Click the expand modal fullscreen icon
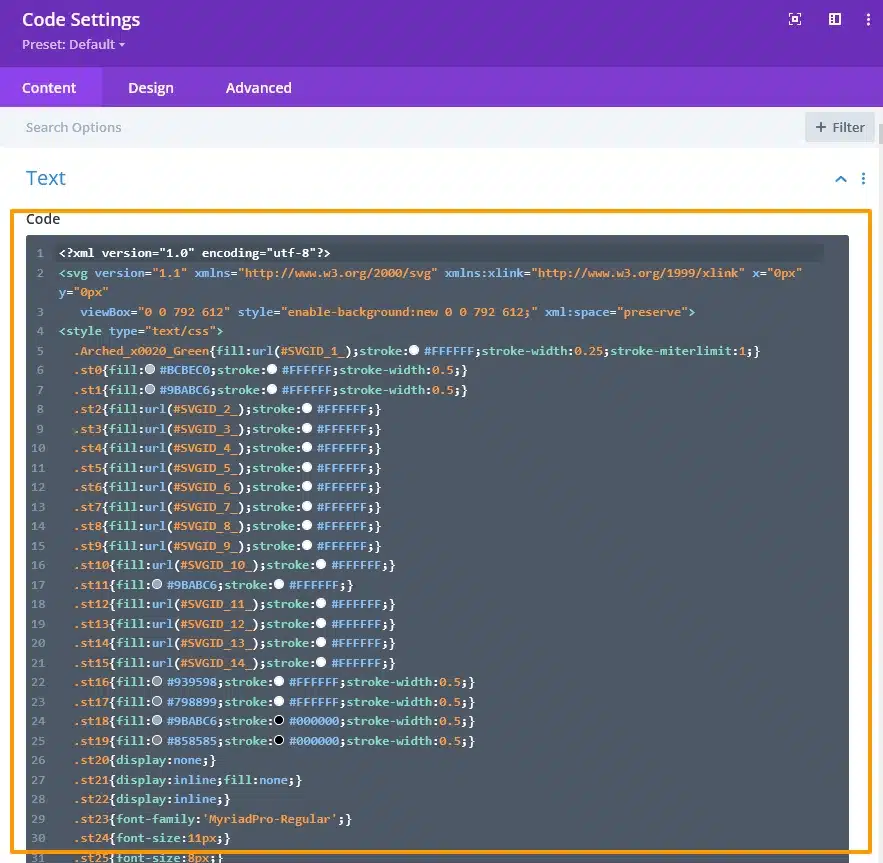This screenshot has width=883, height=863. pos(795,20)
